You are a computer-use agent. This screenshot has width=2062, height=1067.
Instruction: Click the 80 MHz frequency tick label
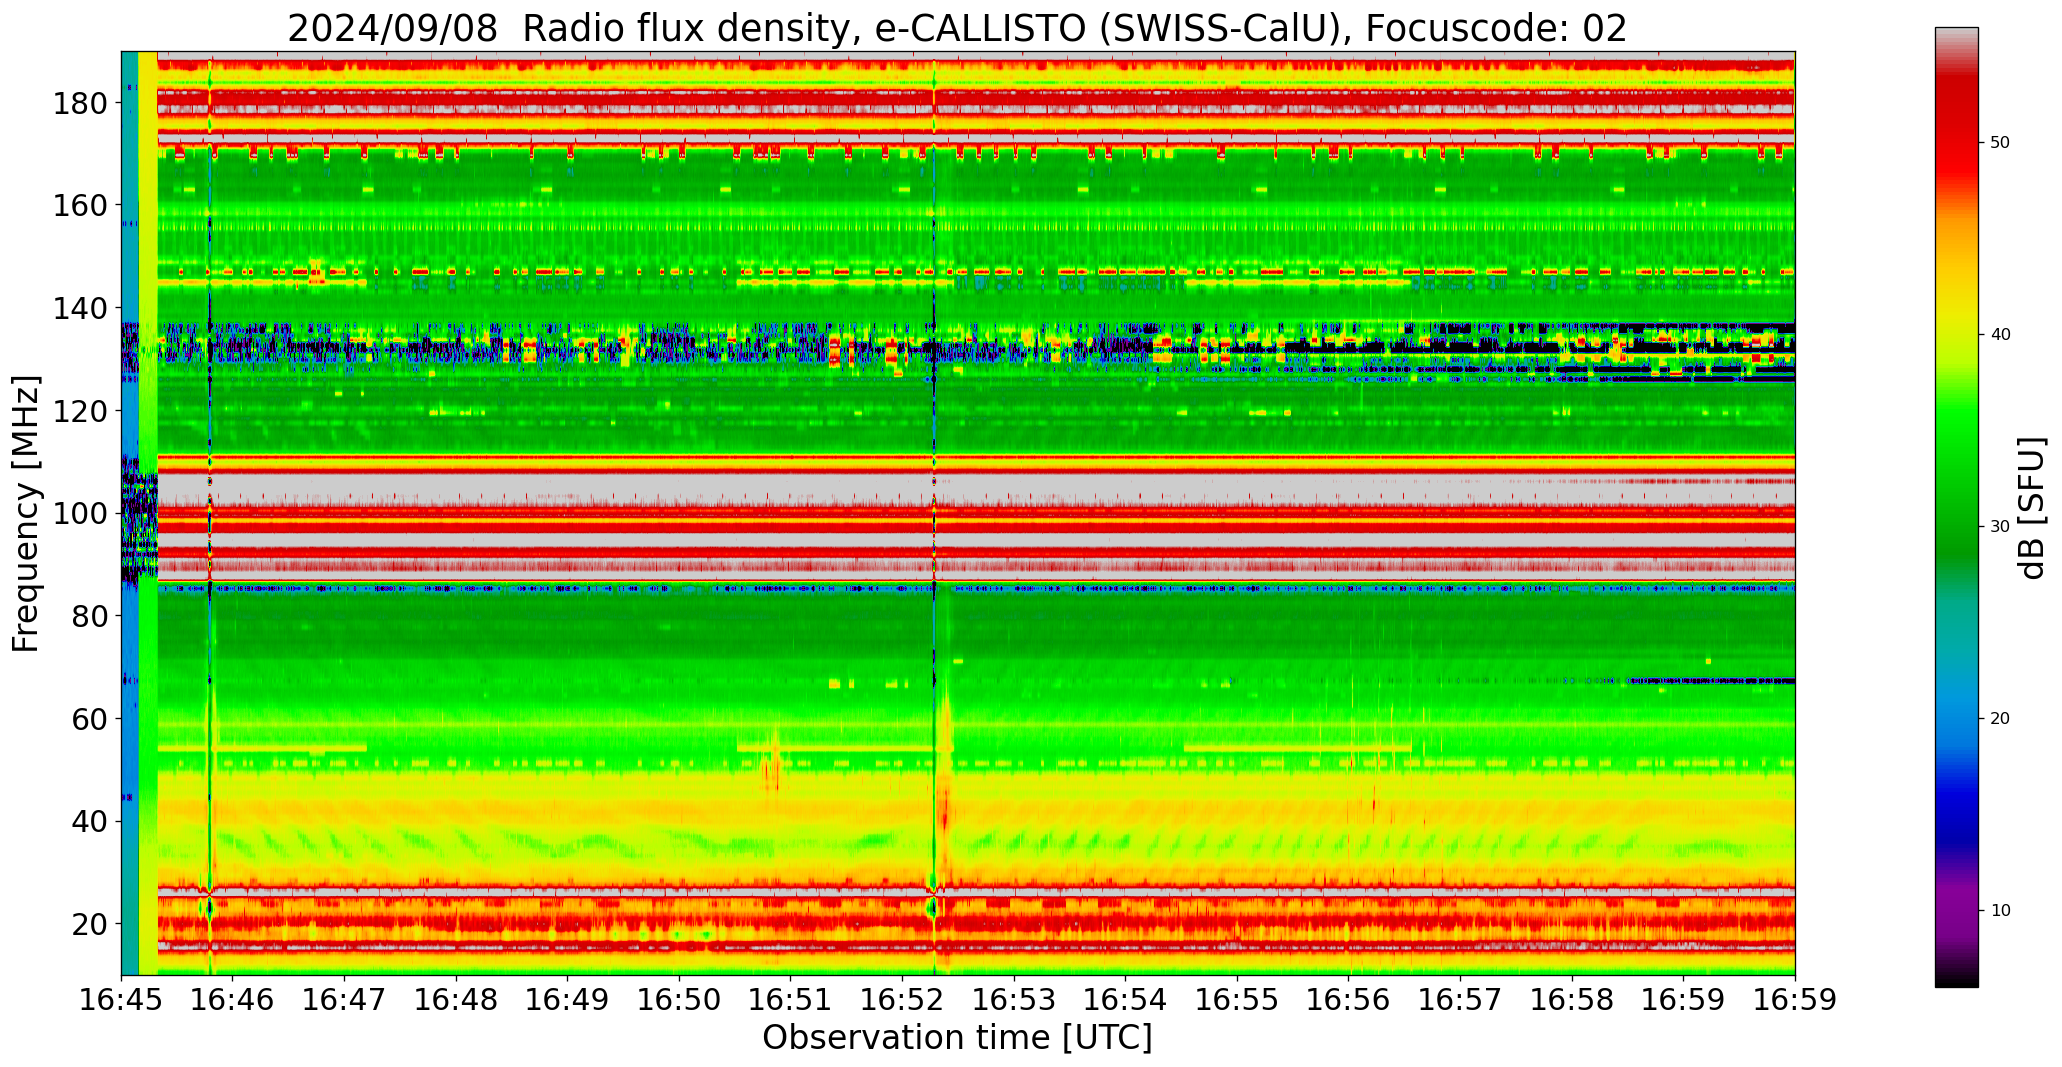coord(91,616)
